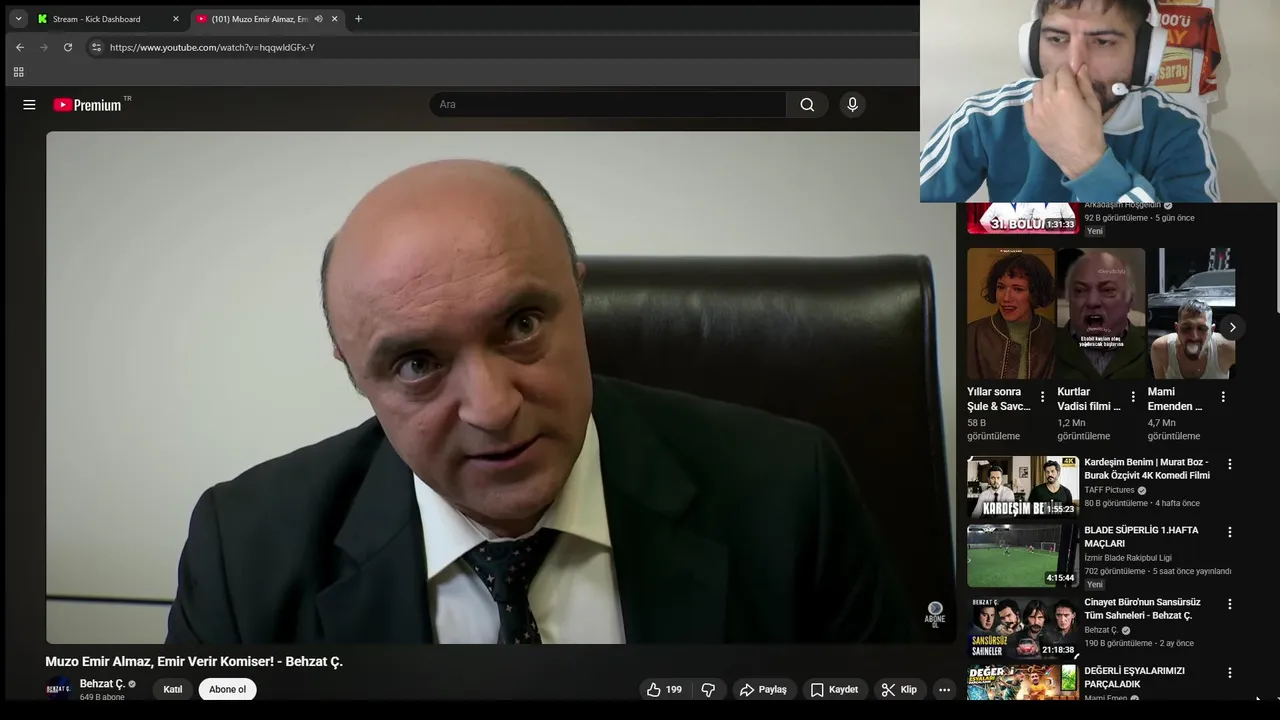
Task: Show next Shorts with right arrow
Action: pos(1232,327)
